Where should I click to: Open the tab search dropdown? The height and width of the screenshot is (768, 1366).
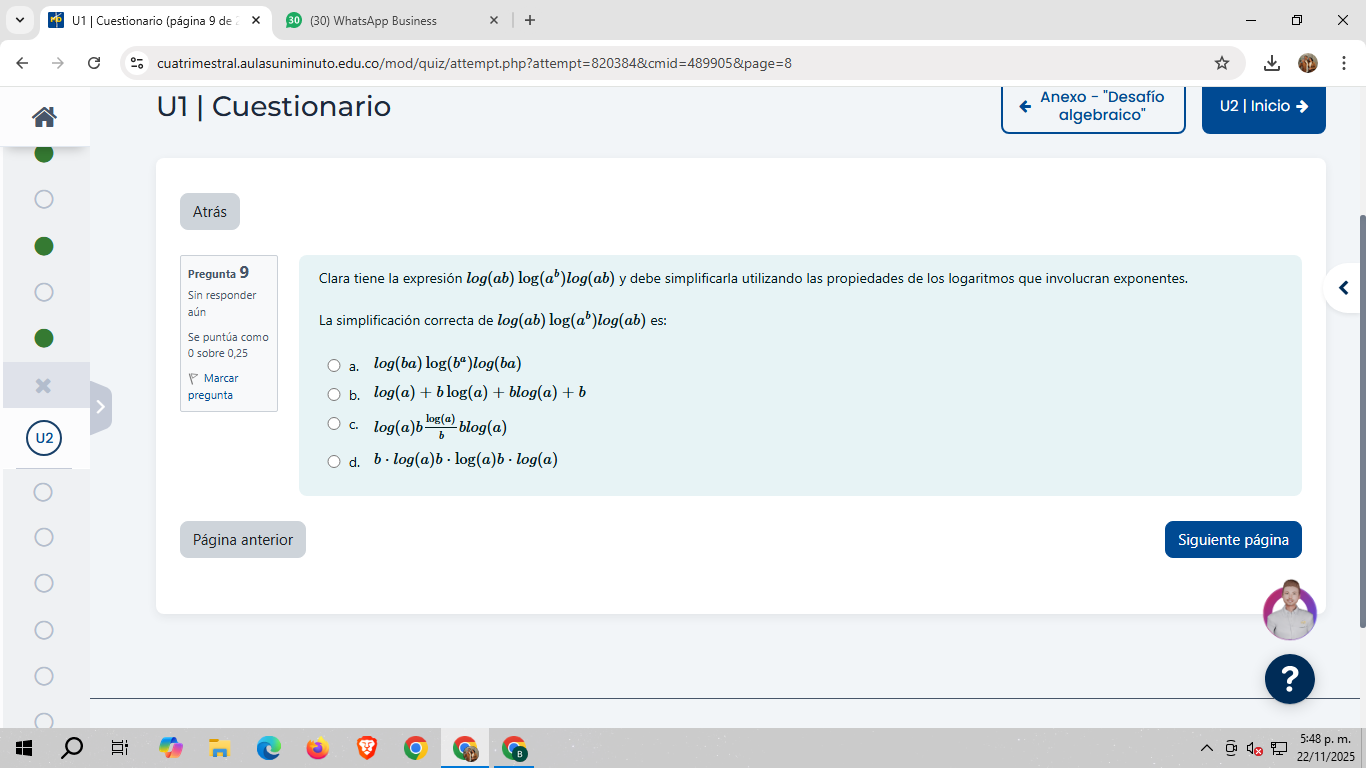pyautogui.click(x=20, y=20)
